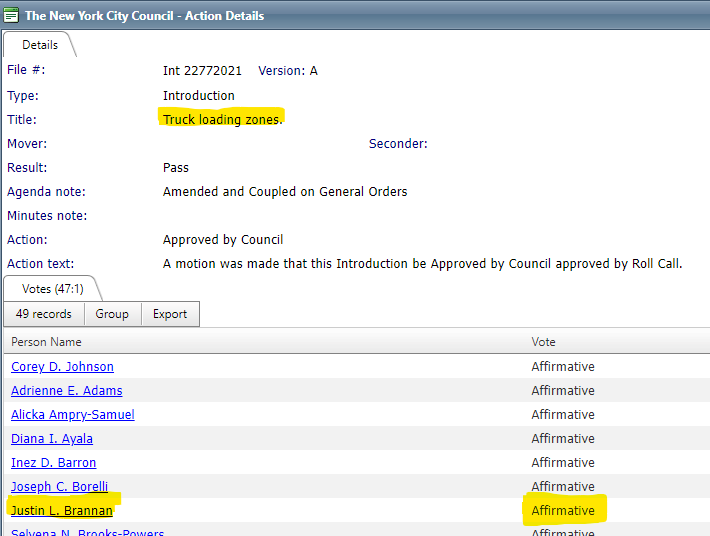Open Adrienne E. Adams link

tap(67, 391)
